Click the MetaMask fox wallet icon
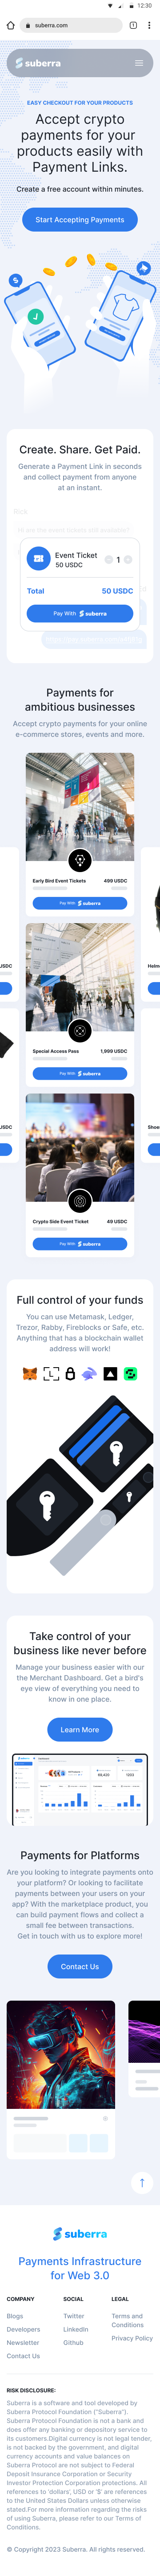This screenshot has height=2576, width=160. click(x=29, y=1374)
